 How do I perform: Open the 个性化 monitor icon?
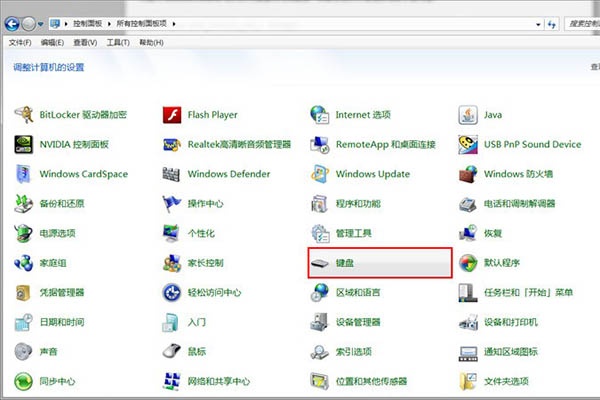(x=171, y=233)
